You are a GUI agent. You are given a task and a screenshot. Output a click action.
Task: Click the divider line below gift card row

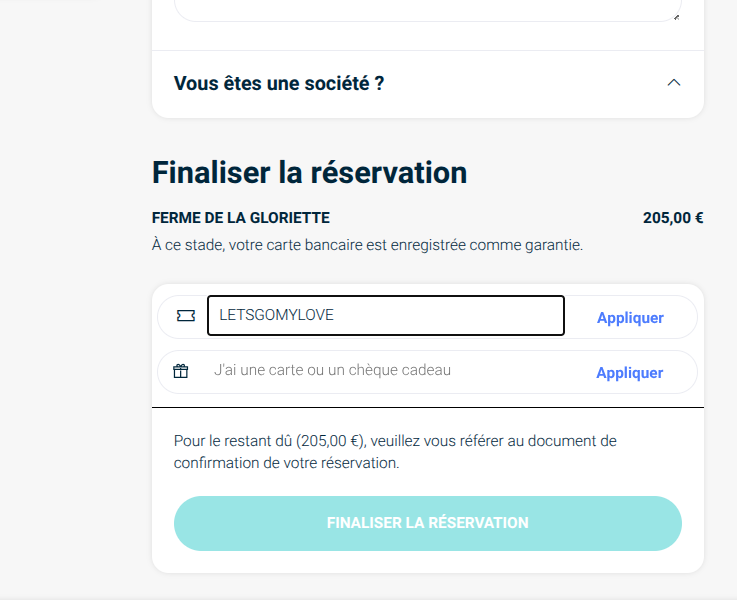point(428,408)
